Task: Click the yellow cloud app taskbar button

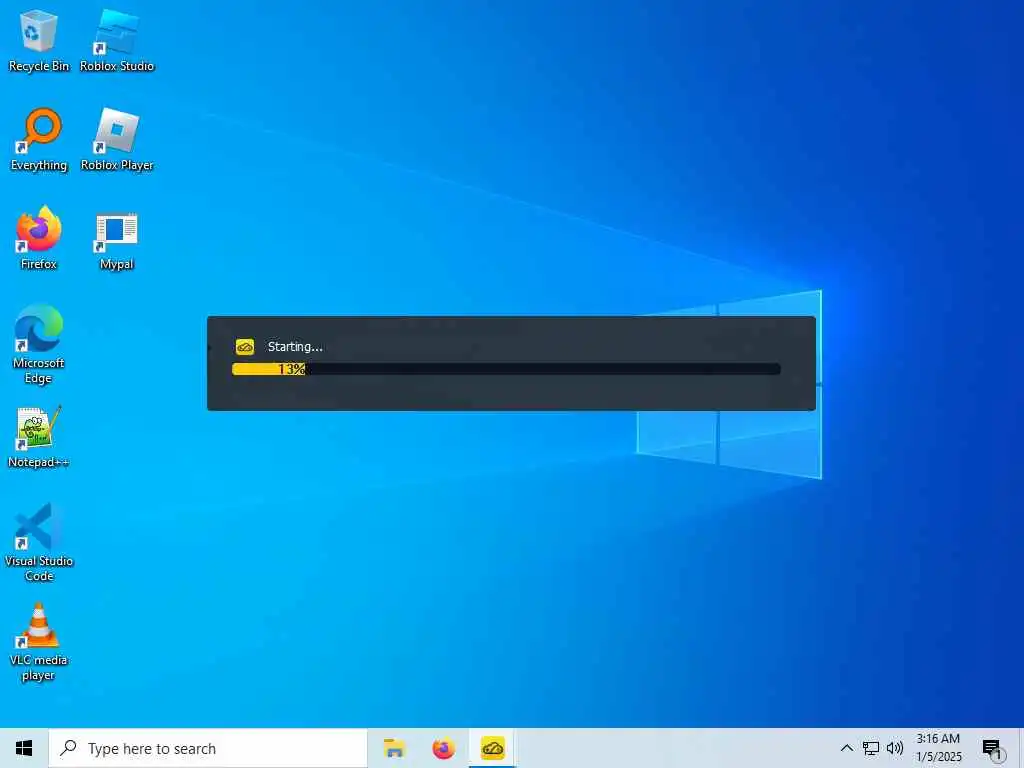Action: (x=493, y=748)
